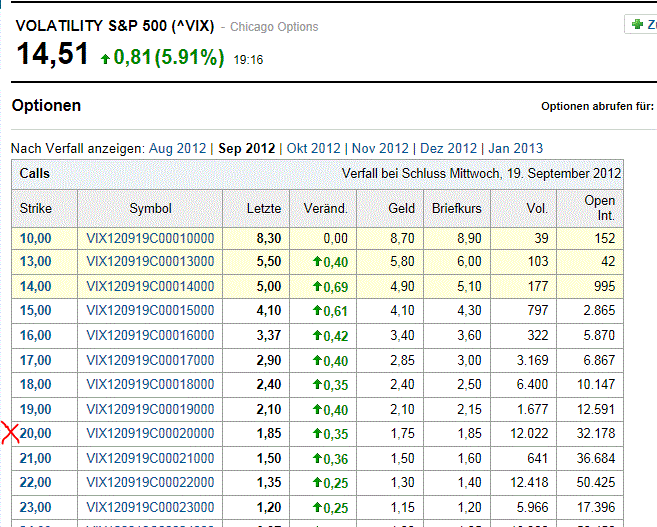Click the Chicago Options exchange label
Screen dimensions: 657x527
coord(274,27)
